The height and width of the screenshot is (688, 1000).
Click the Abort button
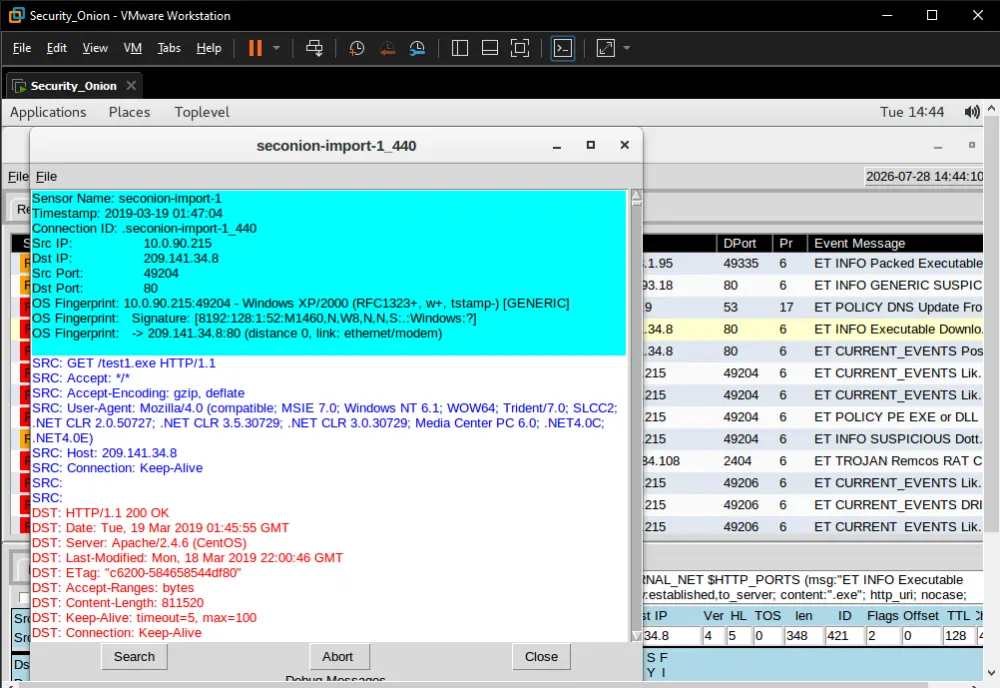(x=337, y=657)
